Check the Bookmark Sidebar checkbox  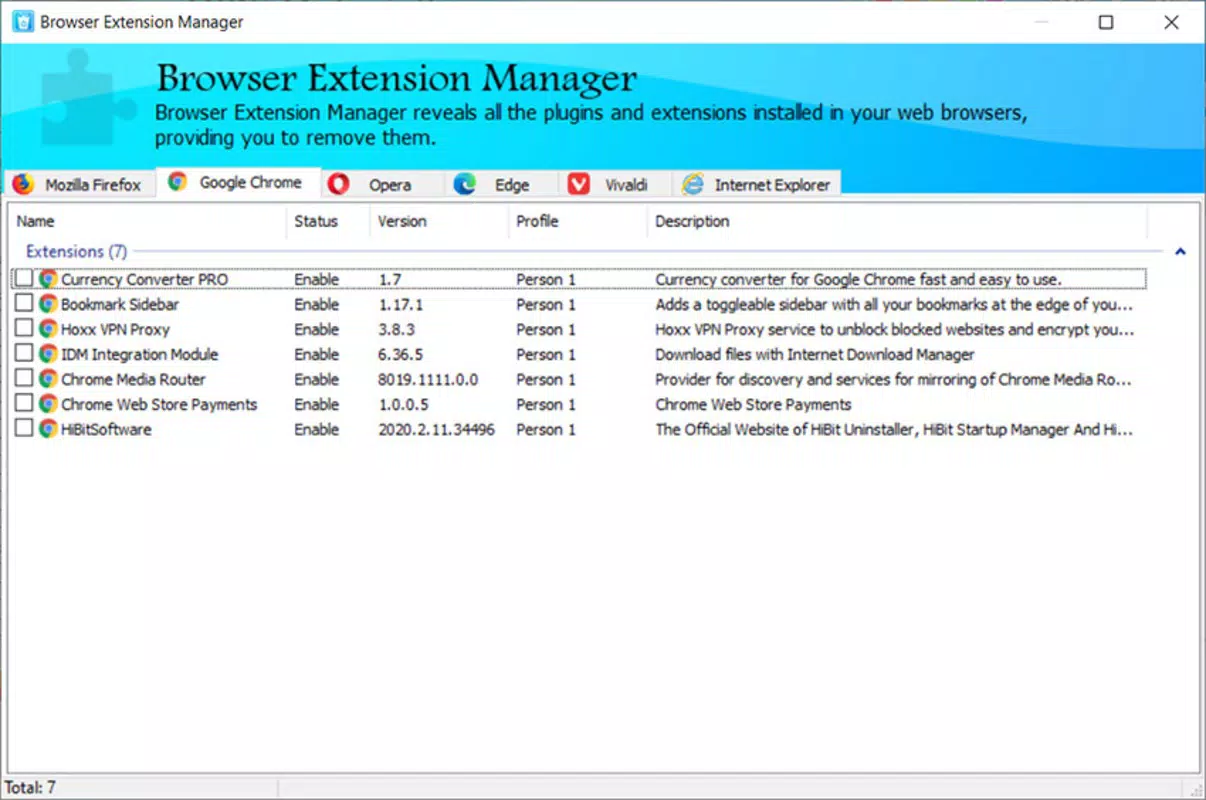pyautogui.click(x=24, y=303)
